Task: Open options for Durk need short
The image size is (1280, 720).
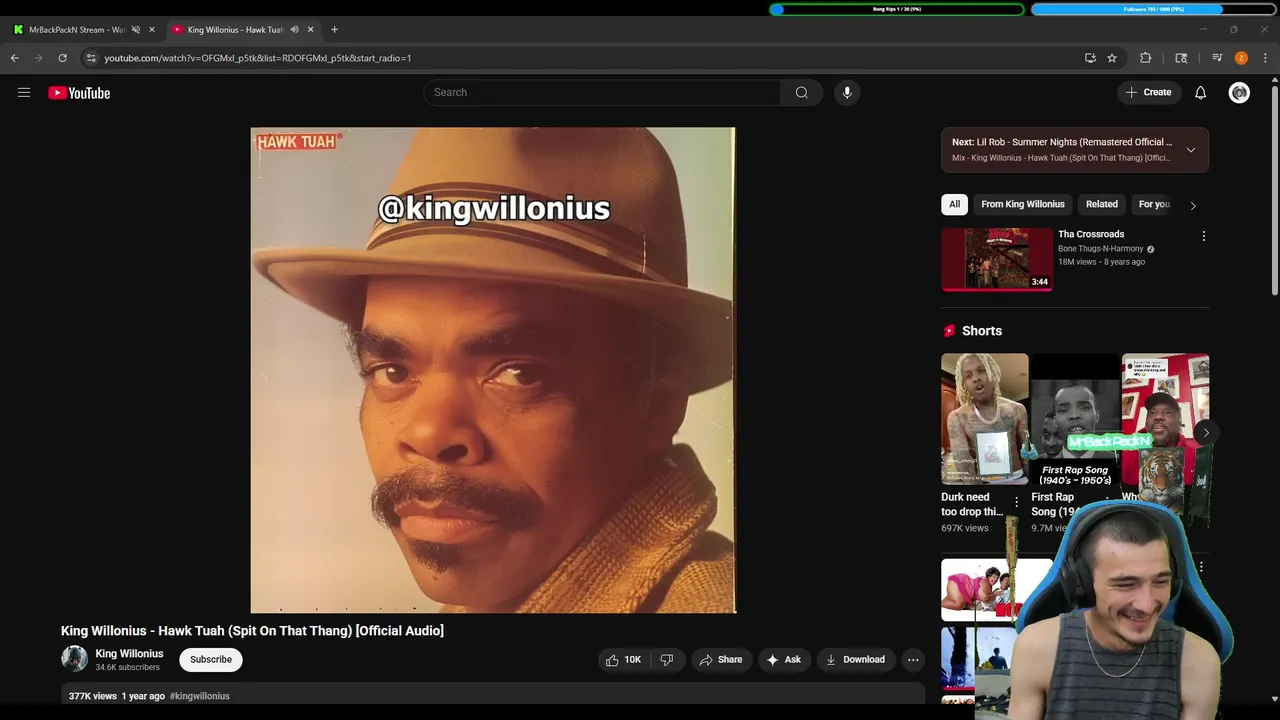Action: coord(1016,502)
